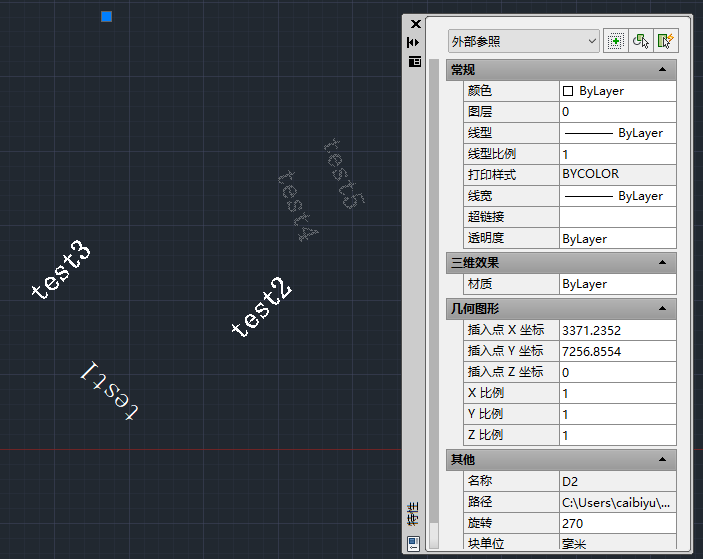Image resolution: width=703 pixels, height=559 pixels.
Task: Select the dotted test4 text in drawing
Action: click(298, 206)
